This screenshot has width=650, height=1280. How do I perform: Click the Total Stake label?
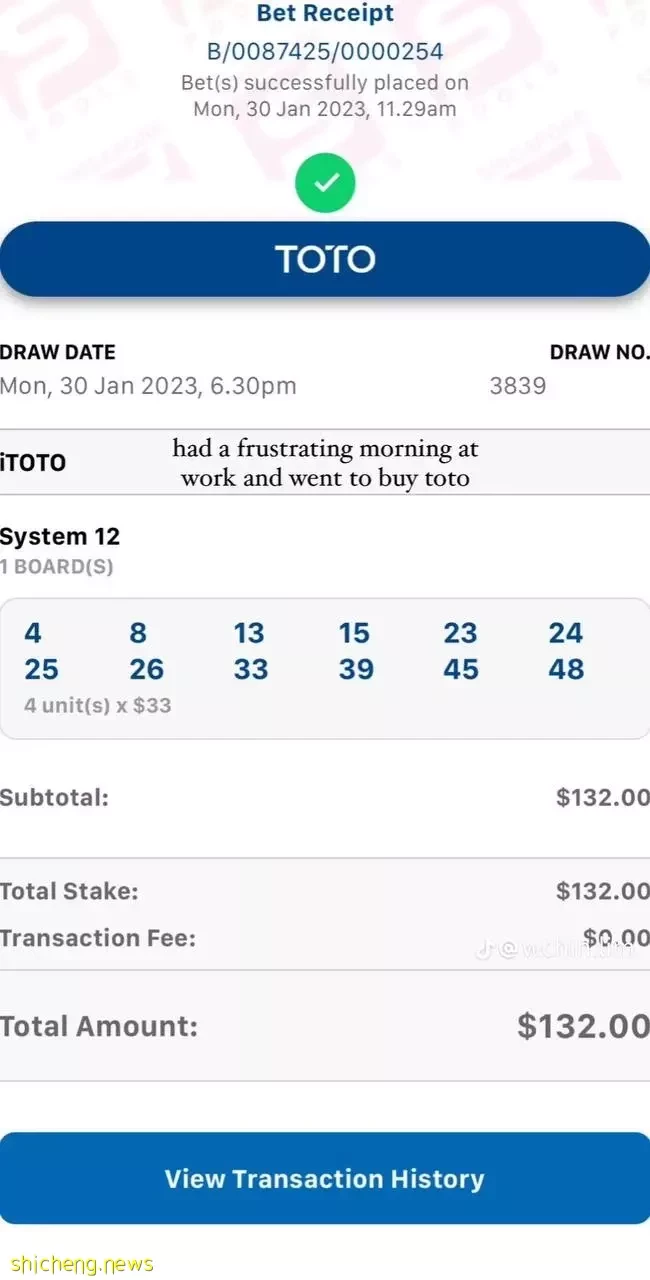pyautogui.click(x=69, y=891)
